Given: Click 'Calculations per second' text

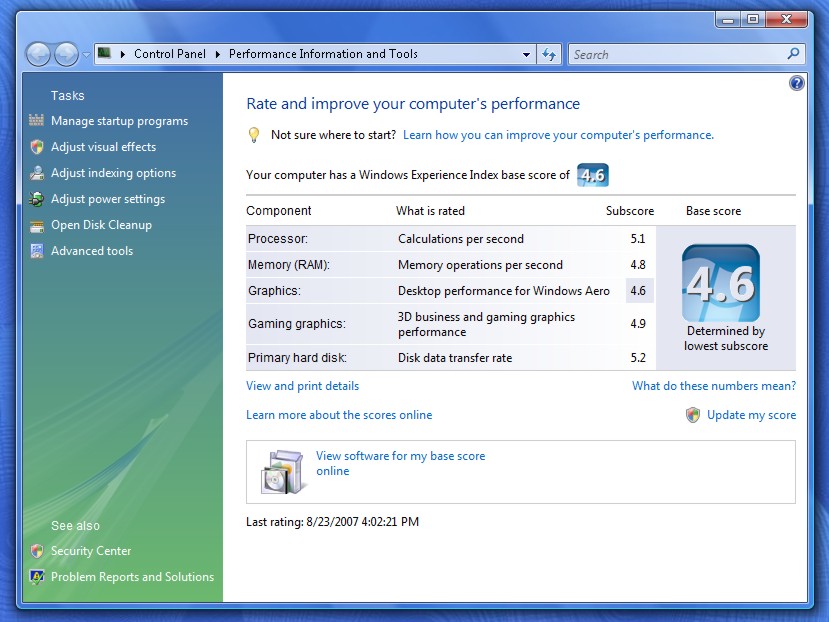Looking at the screenshot, I should 460,239.
